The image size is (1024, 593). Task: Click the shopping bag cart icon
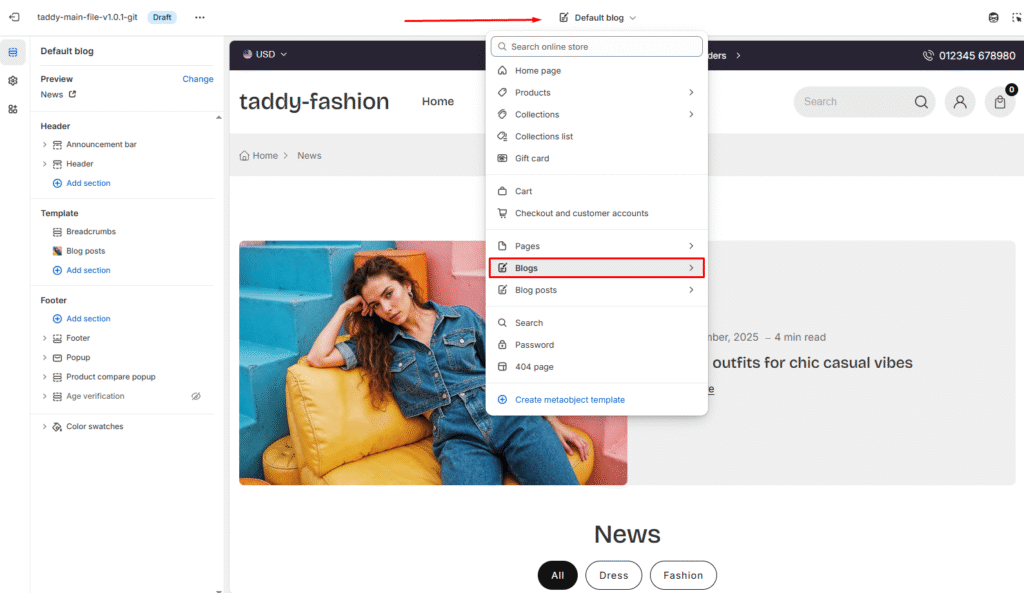[999, 102]
